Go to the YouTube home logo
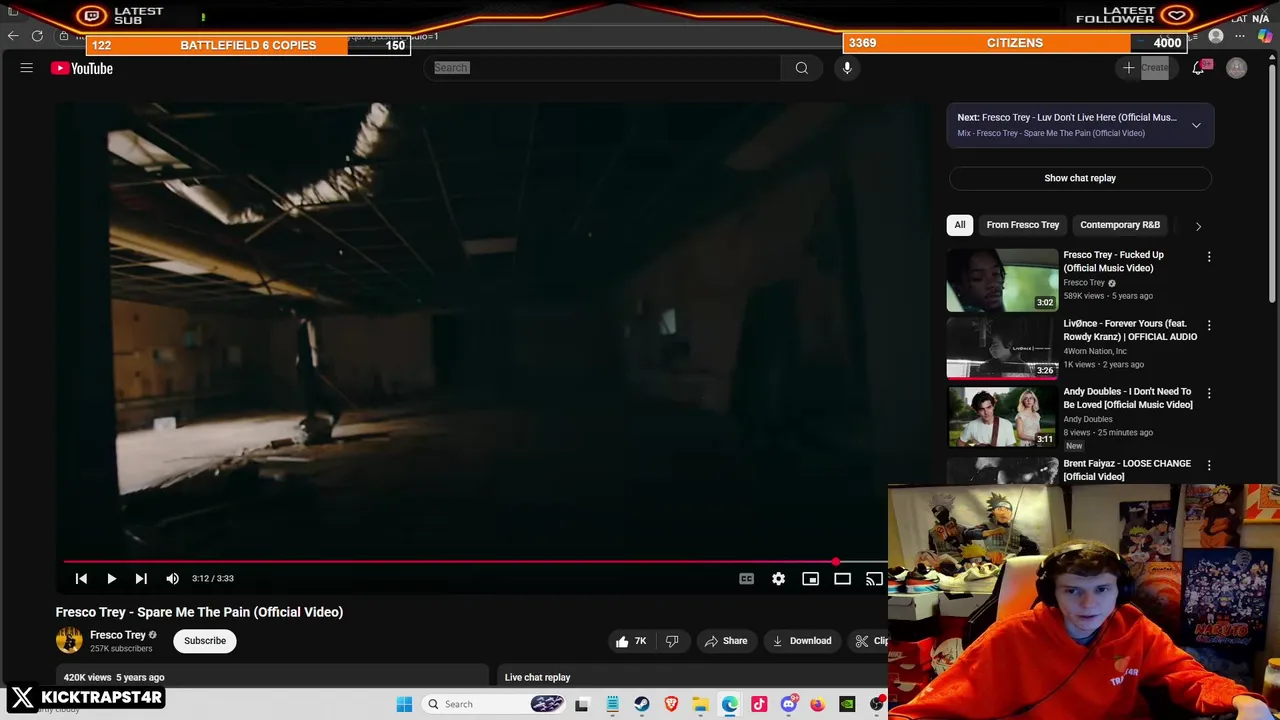This screenshot has height=720, width=1280. pyautogui.click(x=82, y=68)
